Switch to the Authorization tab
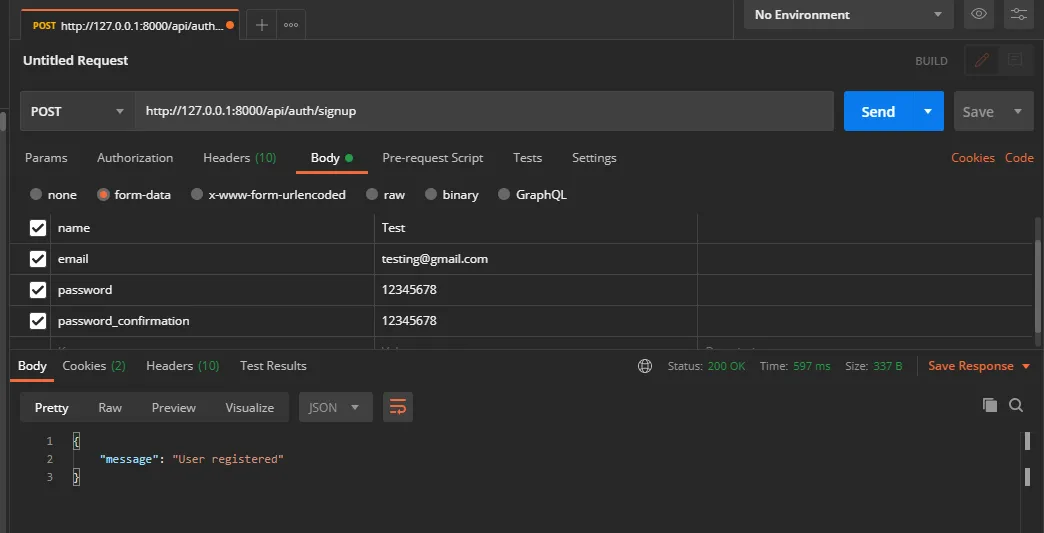This screenshot has height=533, width=1044. coord(135,158)
